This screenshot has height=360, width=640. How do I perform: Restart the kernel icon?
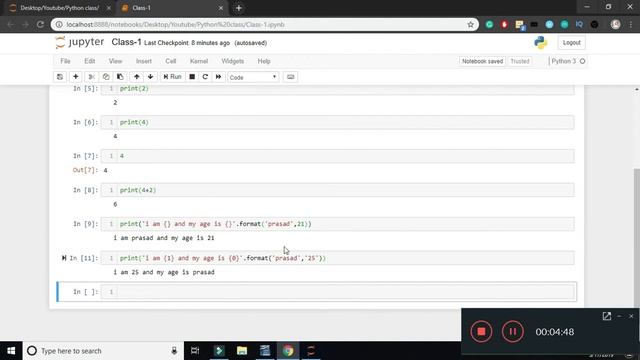pyautogui.click(x=205, y=77)
